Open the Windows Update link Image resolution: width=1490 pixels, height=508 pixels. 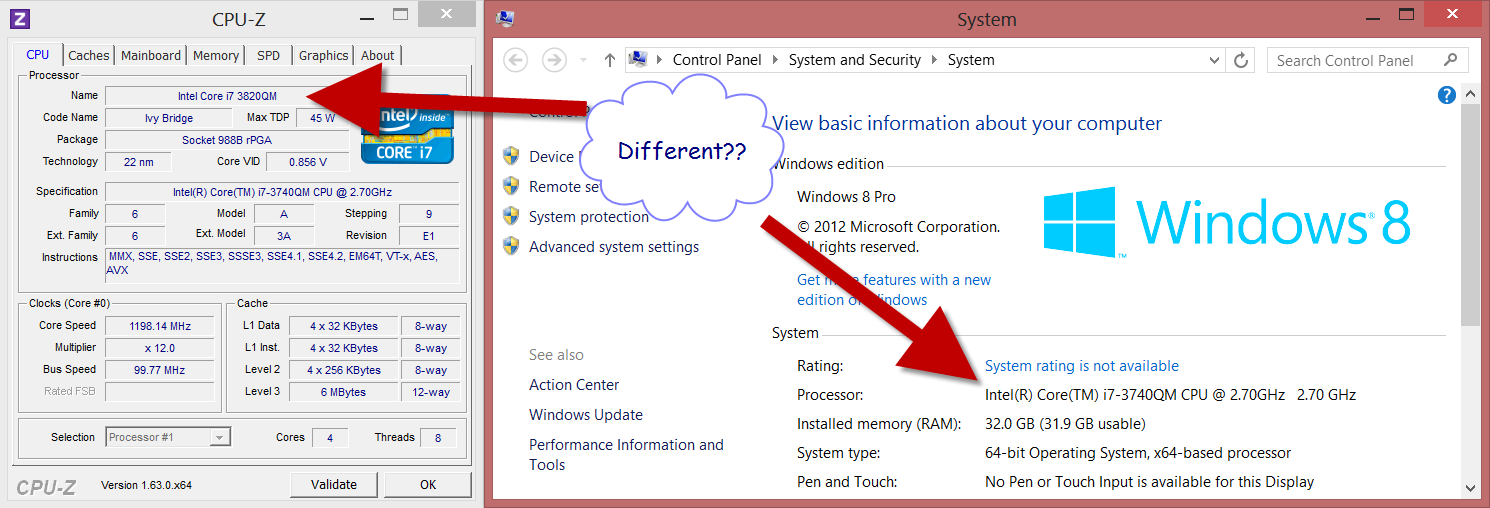click(x=586, y=415)
